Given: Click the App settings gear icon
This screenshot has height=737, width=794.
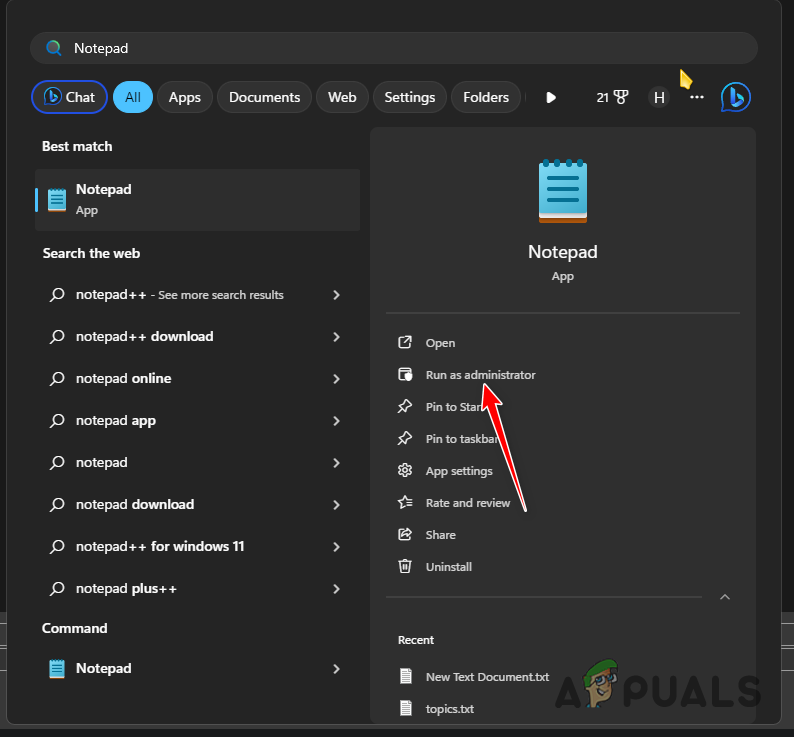Looking at the screenshot, I should point(405,470).
